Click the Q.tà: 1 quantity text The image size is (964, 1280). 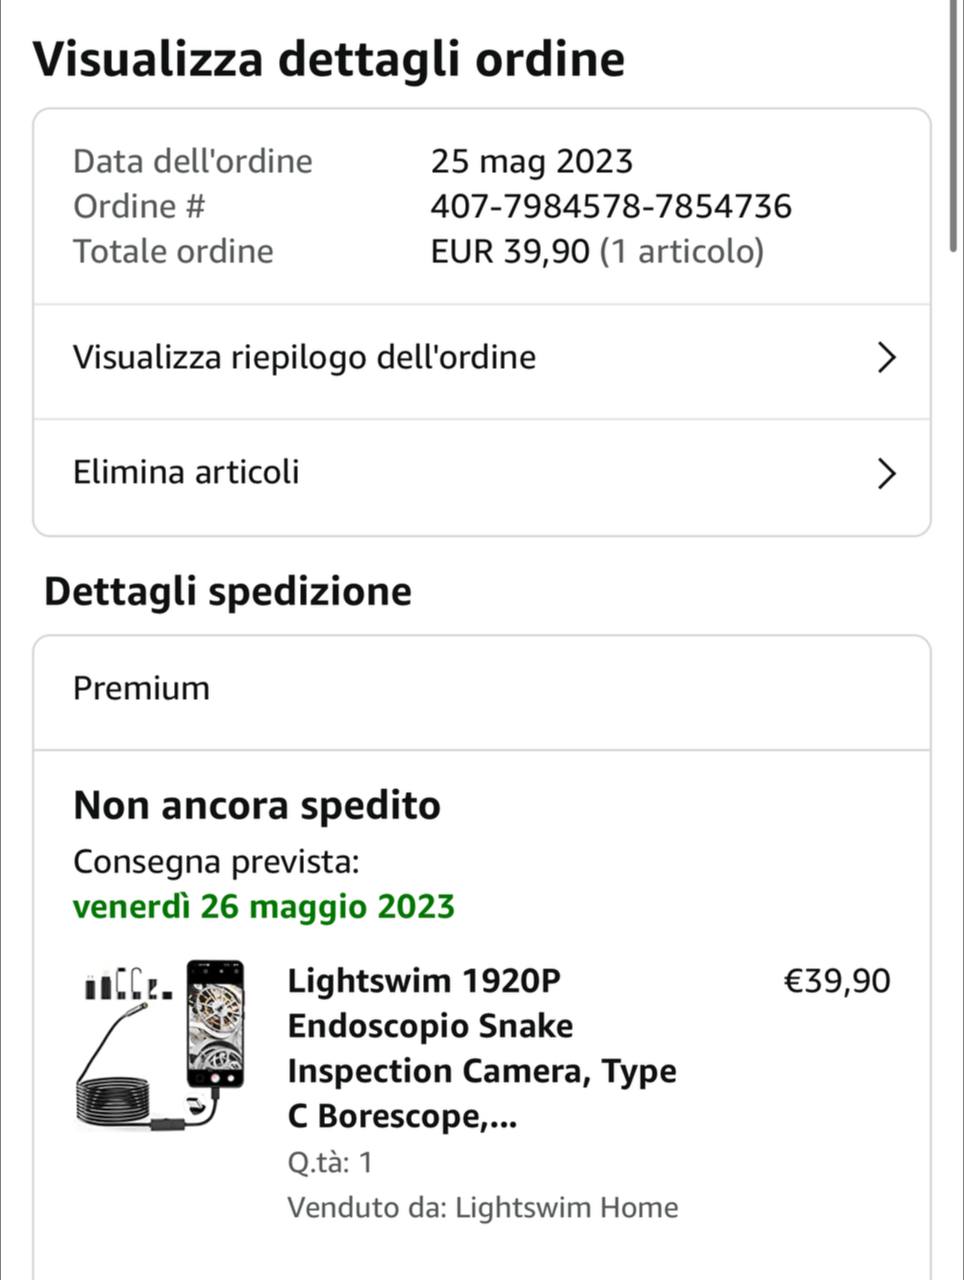(330, 1163)
